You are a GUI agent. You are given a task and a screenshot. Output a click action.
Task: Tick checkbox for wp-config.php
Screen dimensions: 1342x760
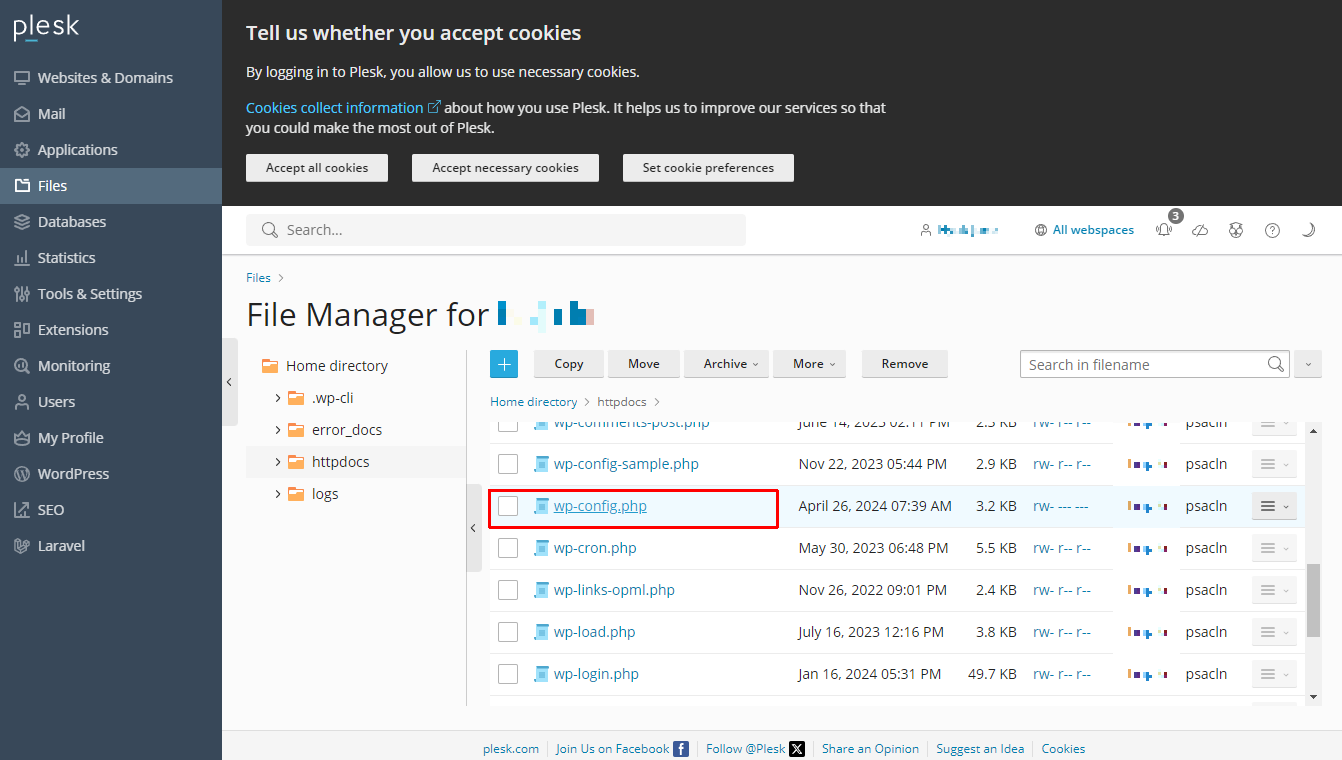(508, 506)
